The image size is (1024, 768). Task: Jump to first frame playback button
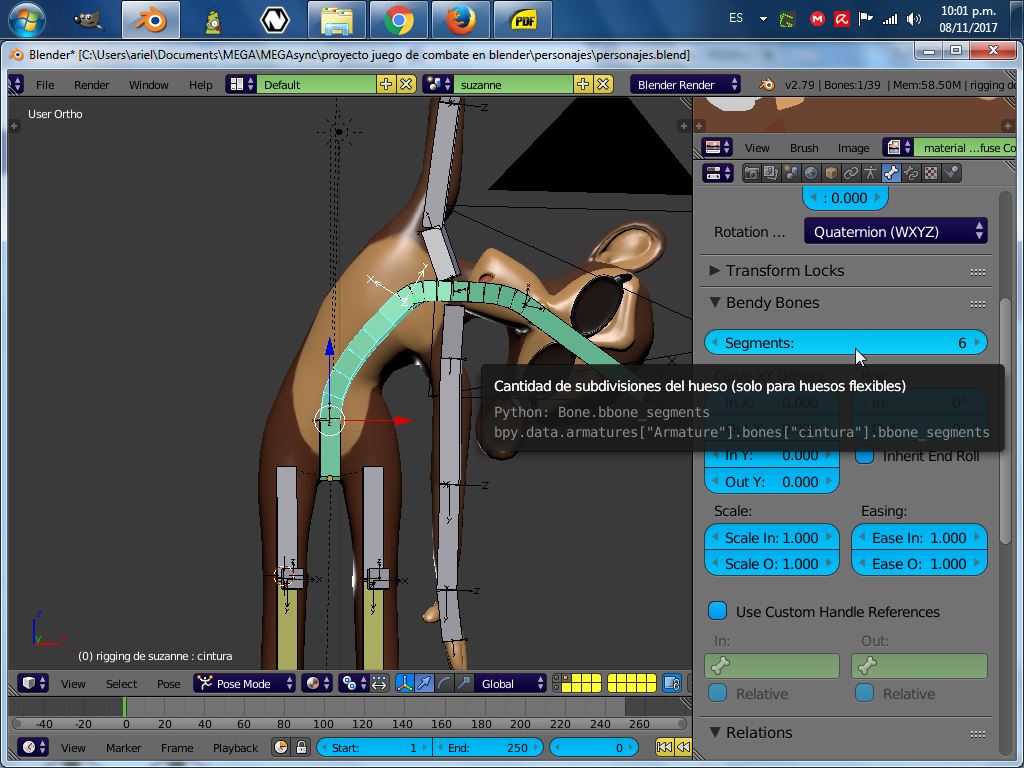tap(664, 747)
